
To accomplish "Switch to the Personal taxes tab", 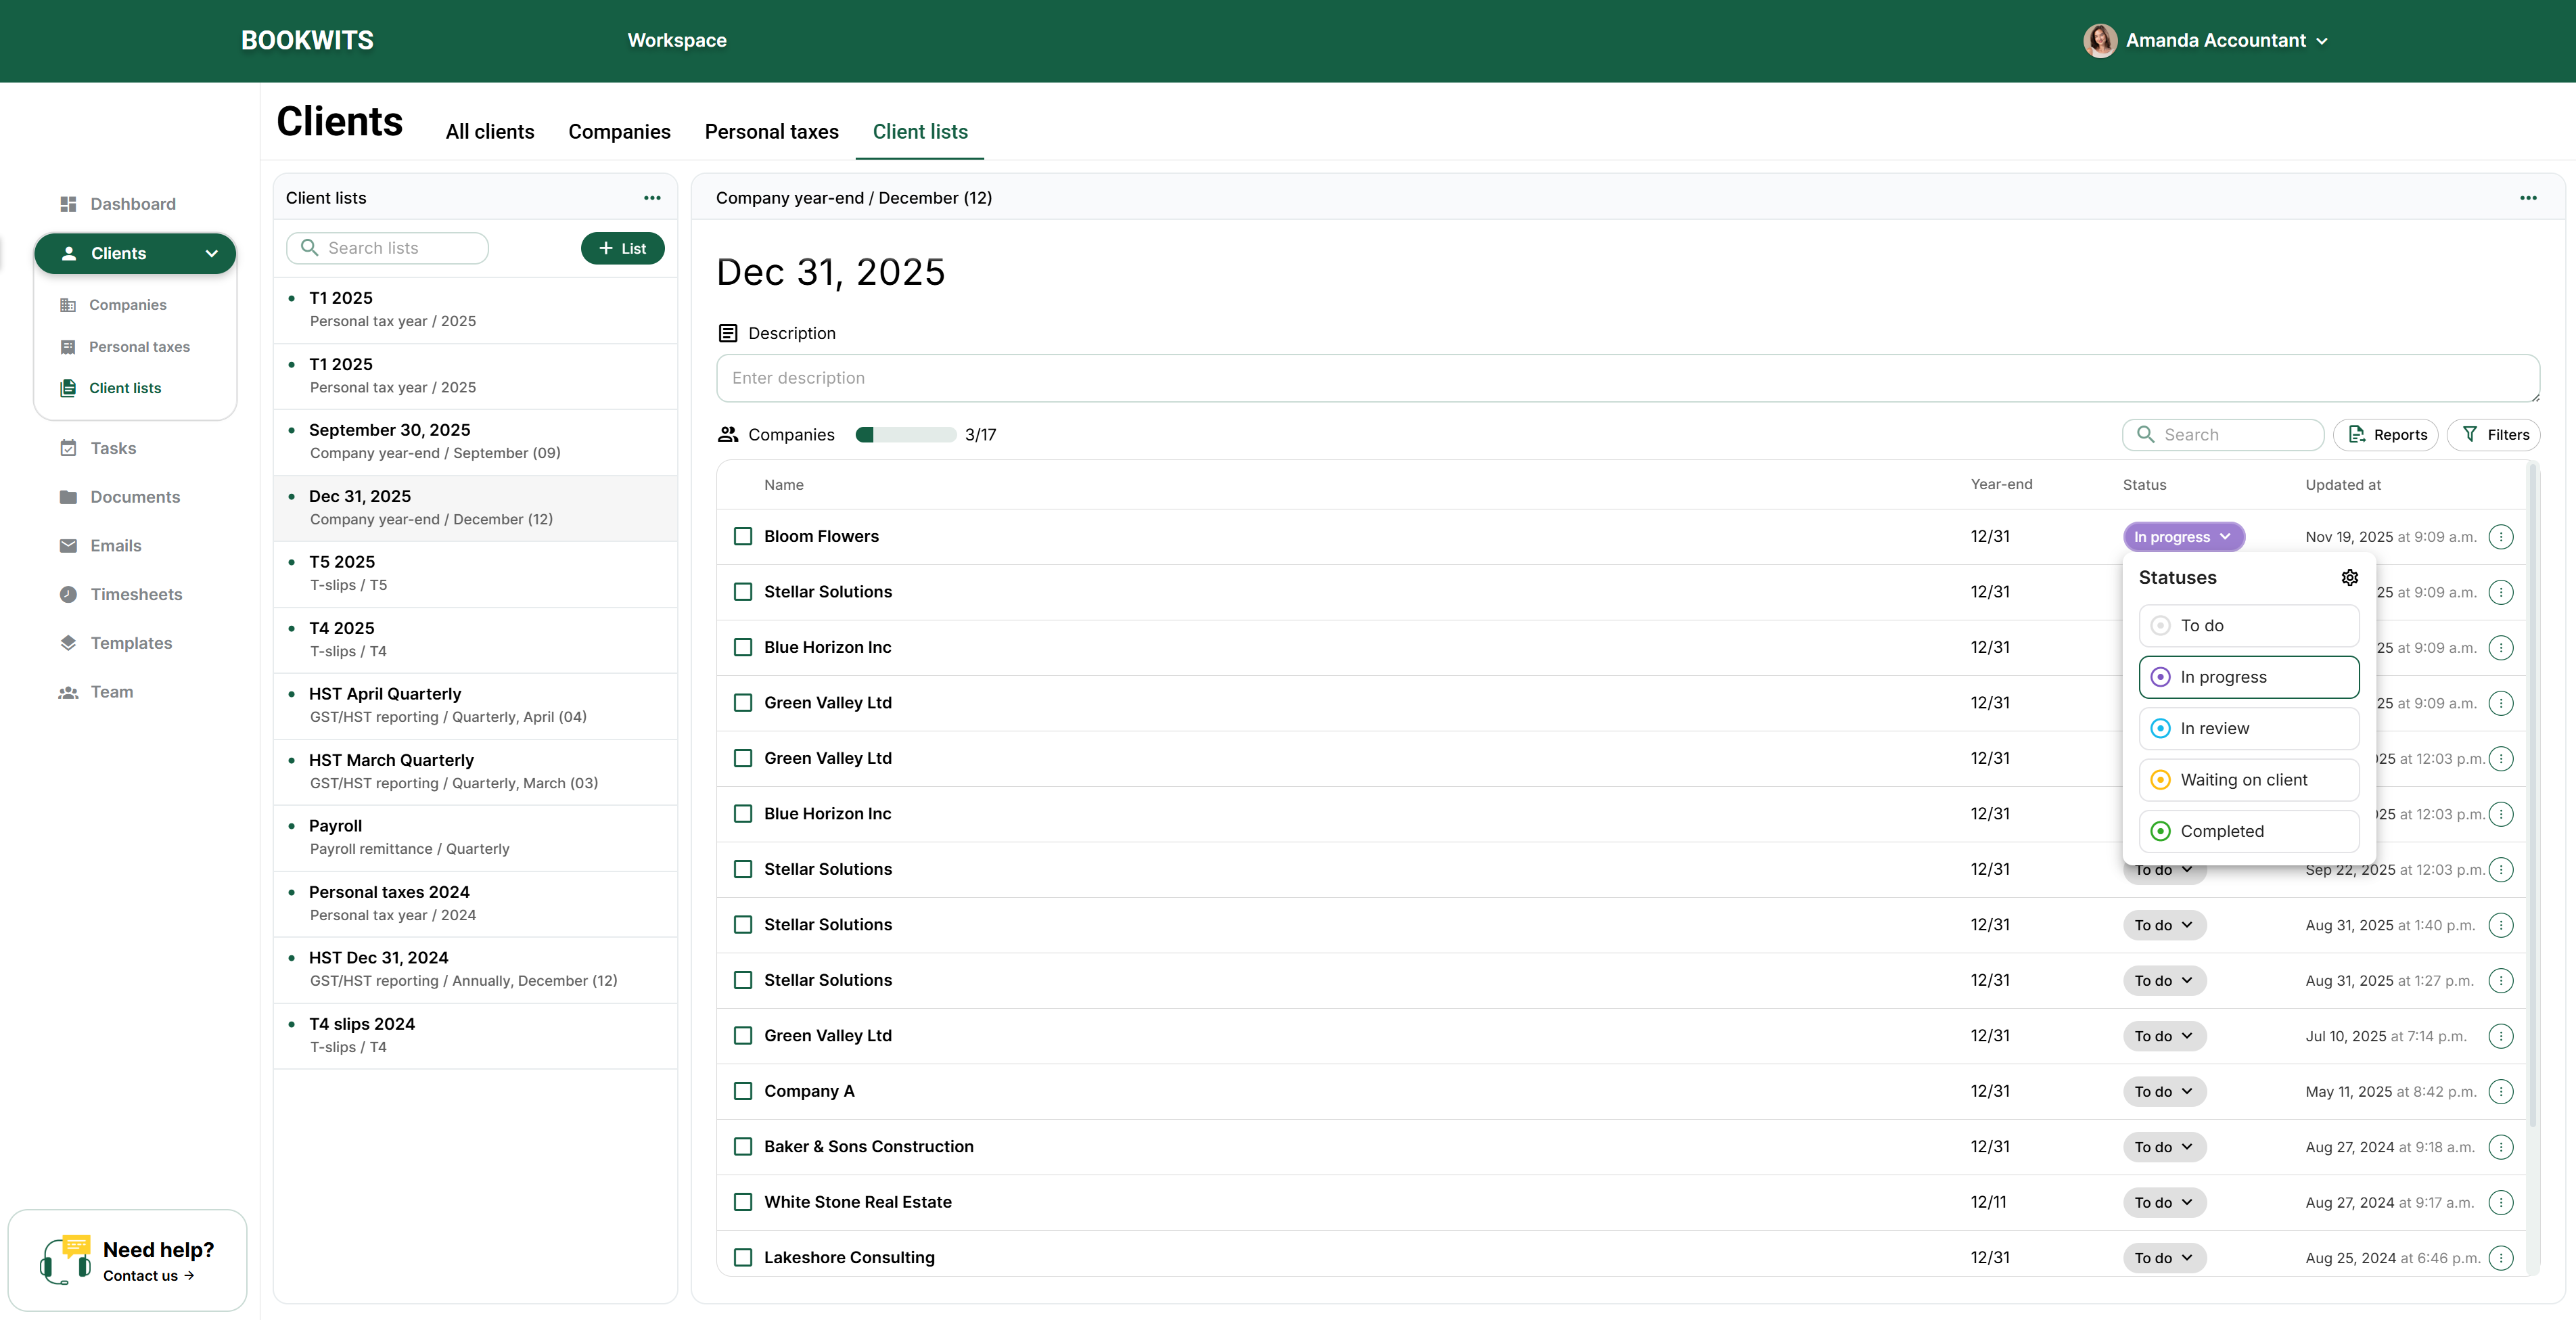I will point(771,132).
